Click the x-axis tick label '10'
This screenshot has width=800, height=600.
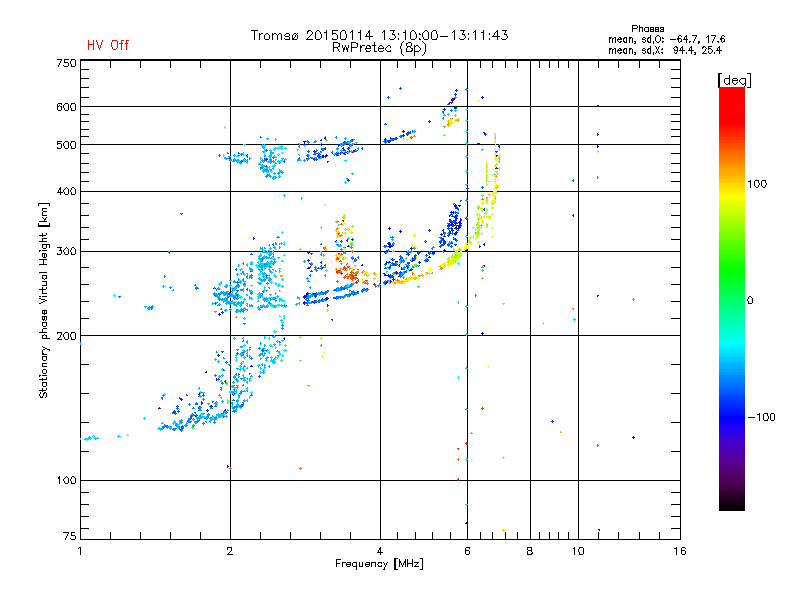coord(578,551)
